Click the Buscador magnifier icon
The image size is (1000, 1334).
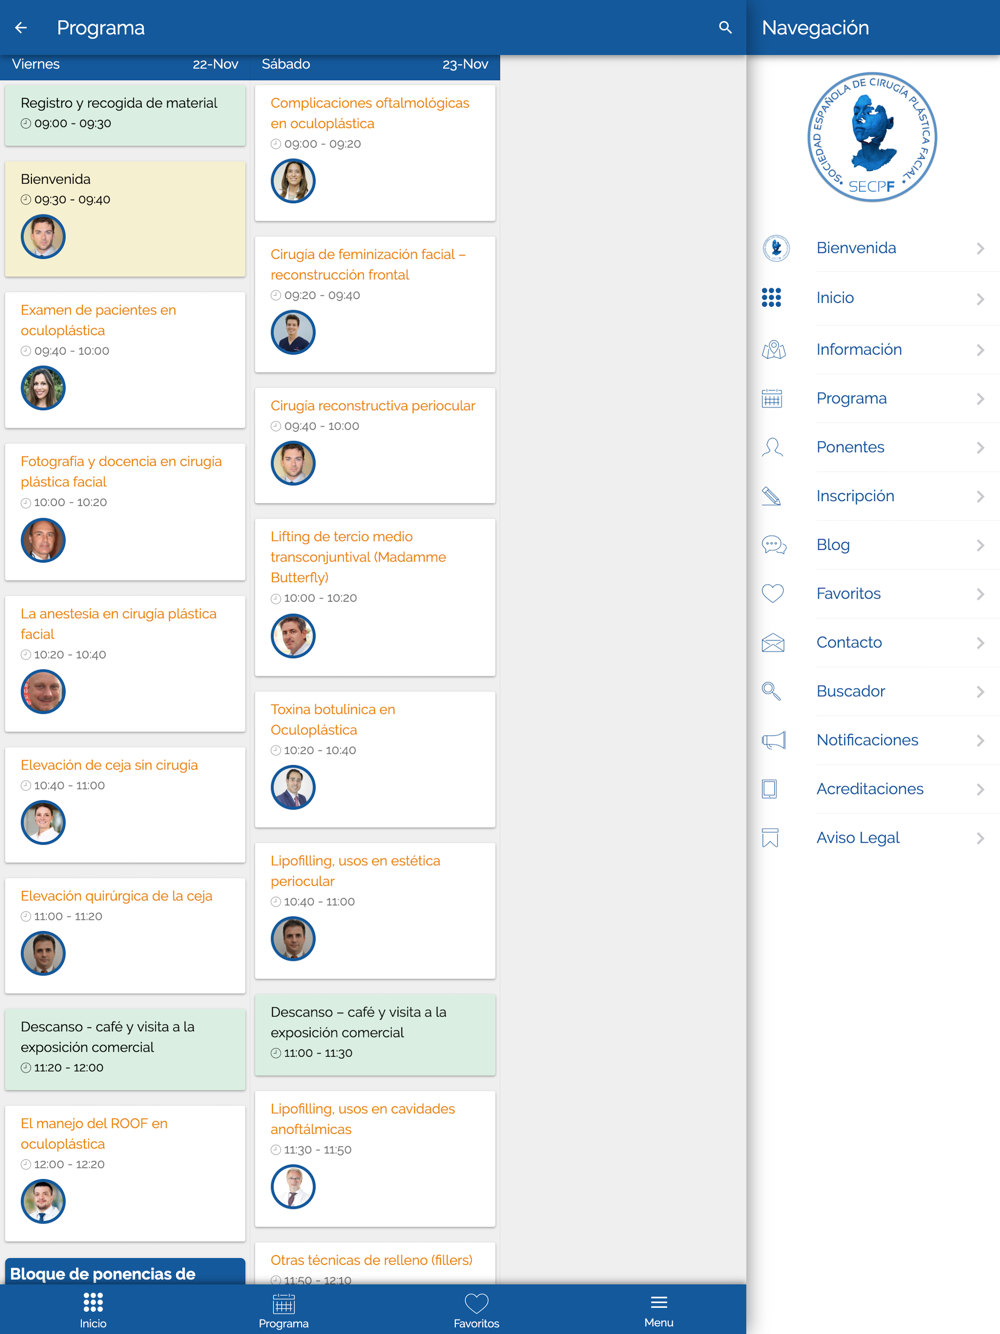tap(771, 691)
